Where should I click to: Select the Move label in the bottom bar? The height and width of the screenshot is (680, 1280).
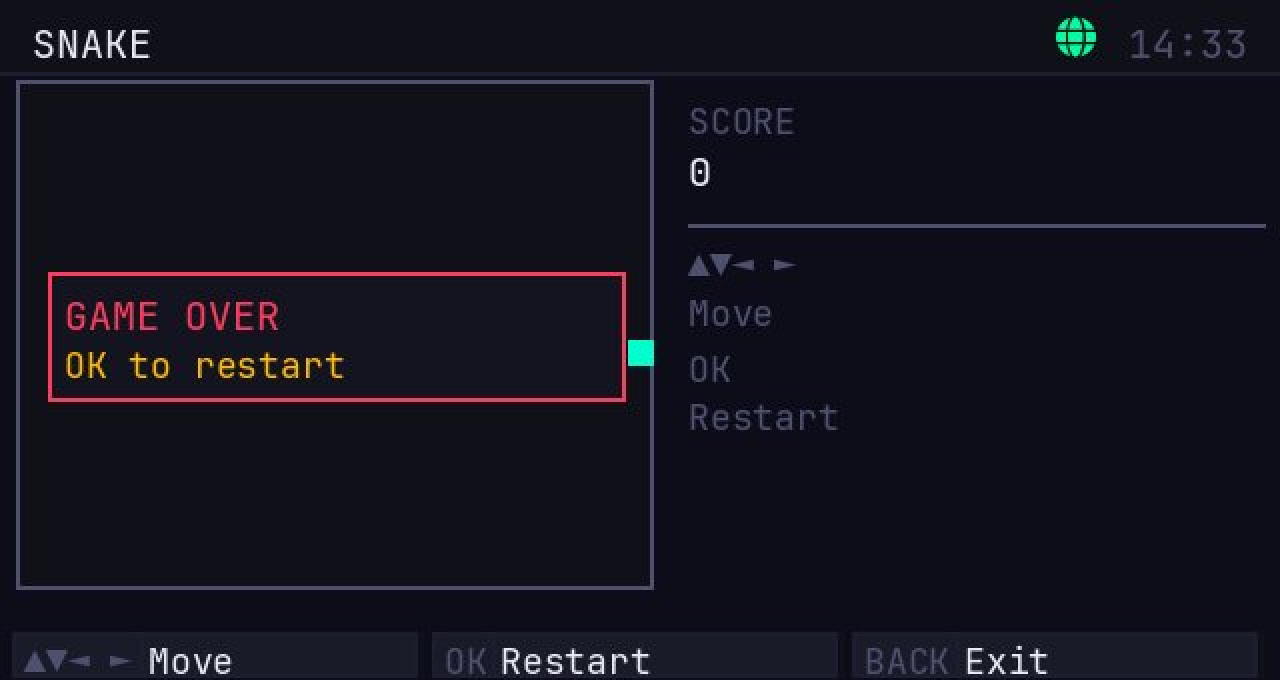tap(191, 662)
